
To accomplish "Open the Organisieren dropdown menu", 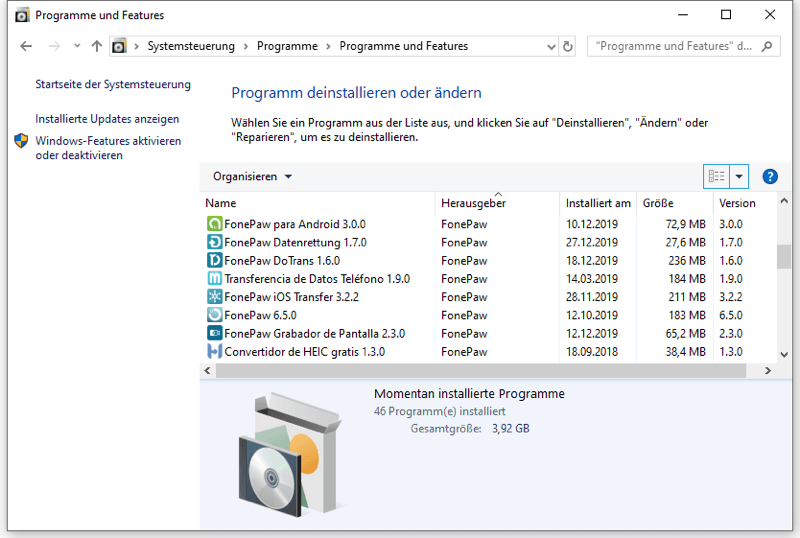I will tap(252, 177).
